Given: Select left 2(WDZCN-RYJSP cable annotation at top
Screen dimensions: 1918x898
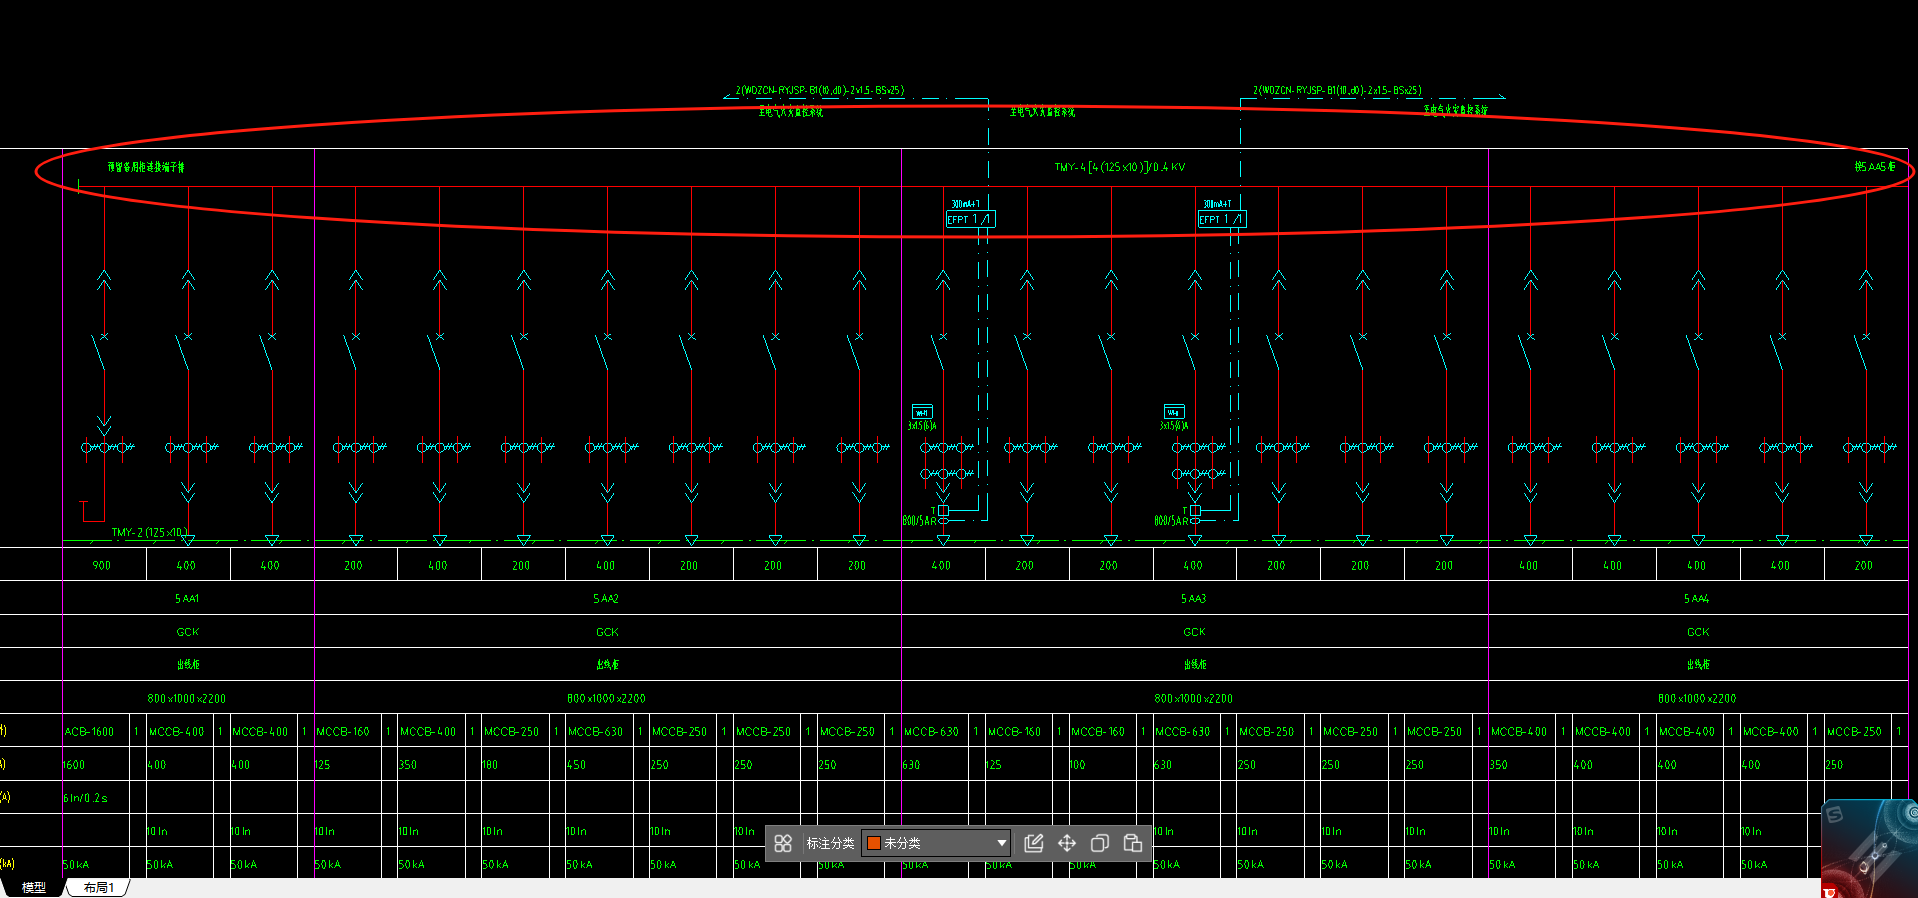Looking at the screenshot, I should click(820, 90).
